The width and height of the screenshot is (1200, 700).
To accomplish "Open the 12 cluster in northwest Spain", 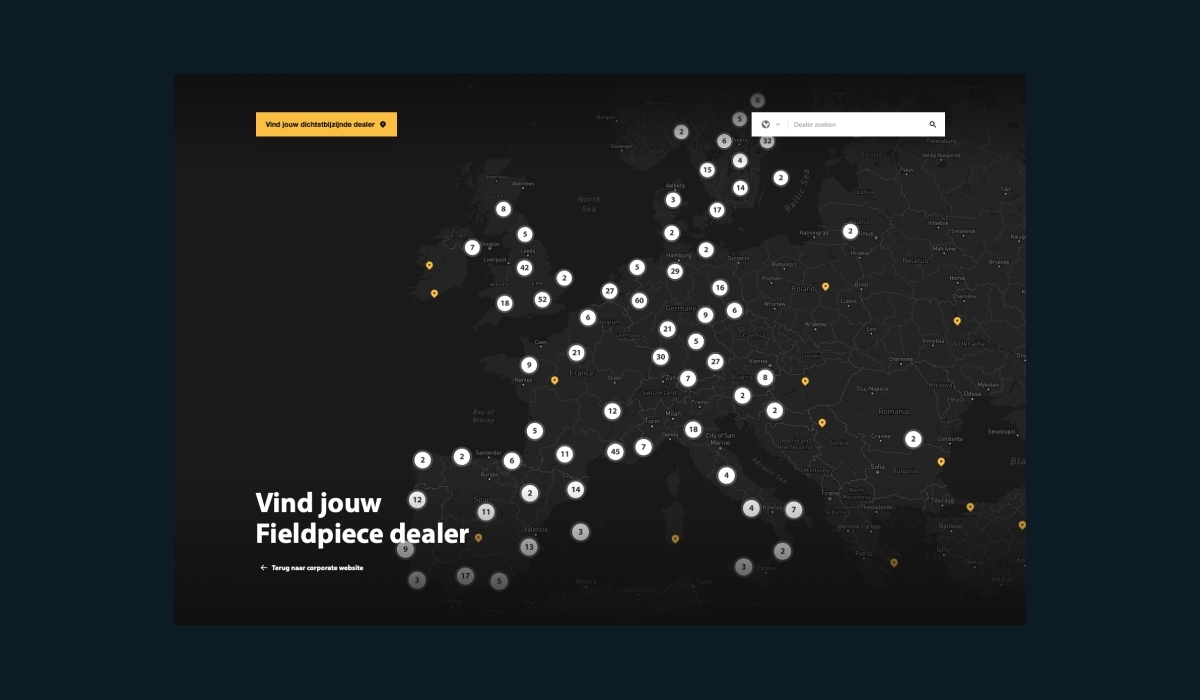I will click(x=417, y=499).
